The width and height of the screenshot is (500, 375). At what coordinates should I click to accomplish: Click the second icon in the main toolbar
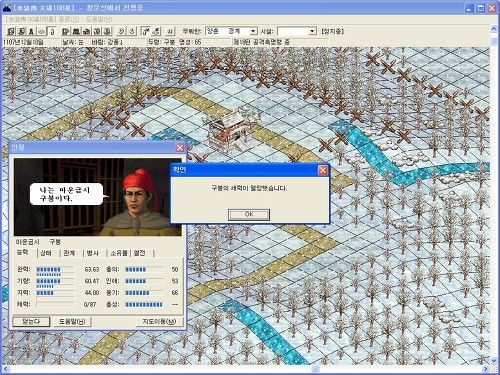21,31
